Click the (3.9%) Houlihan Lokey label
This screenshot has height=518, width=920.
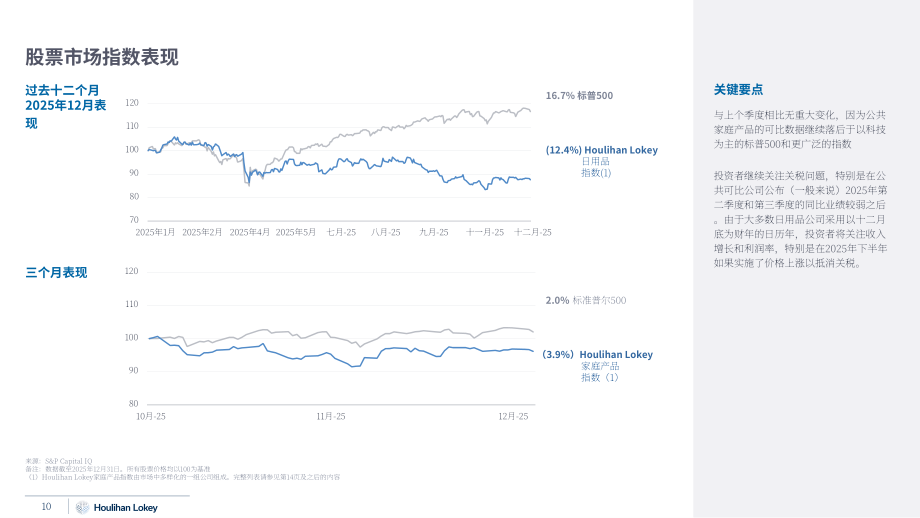pyautogui.click(x=597, y=354)
